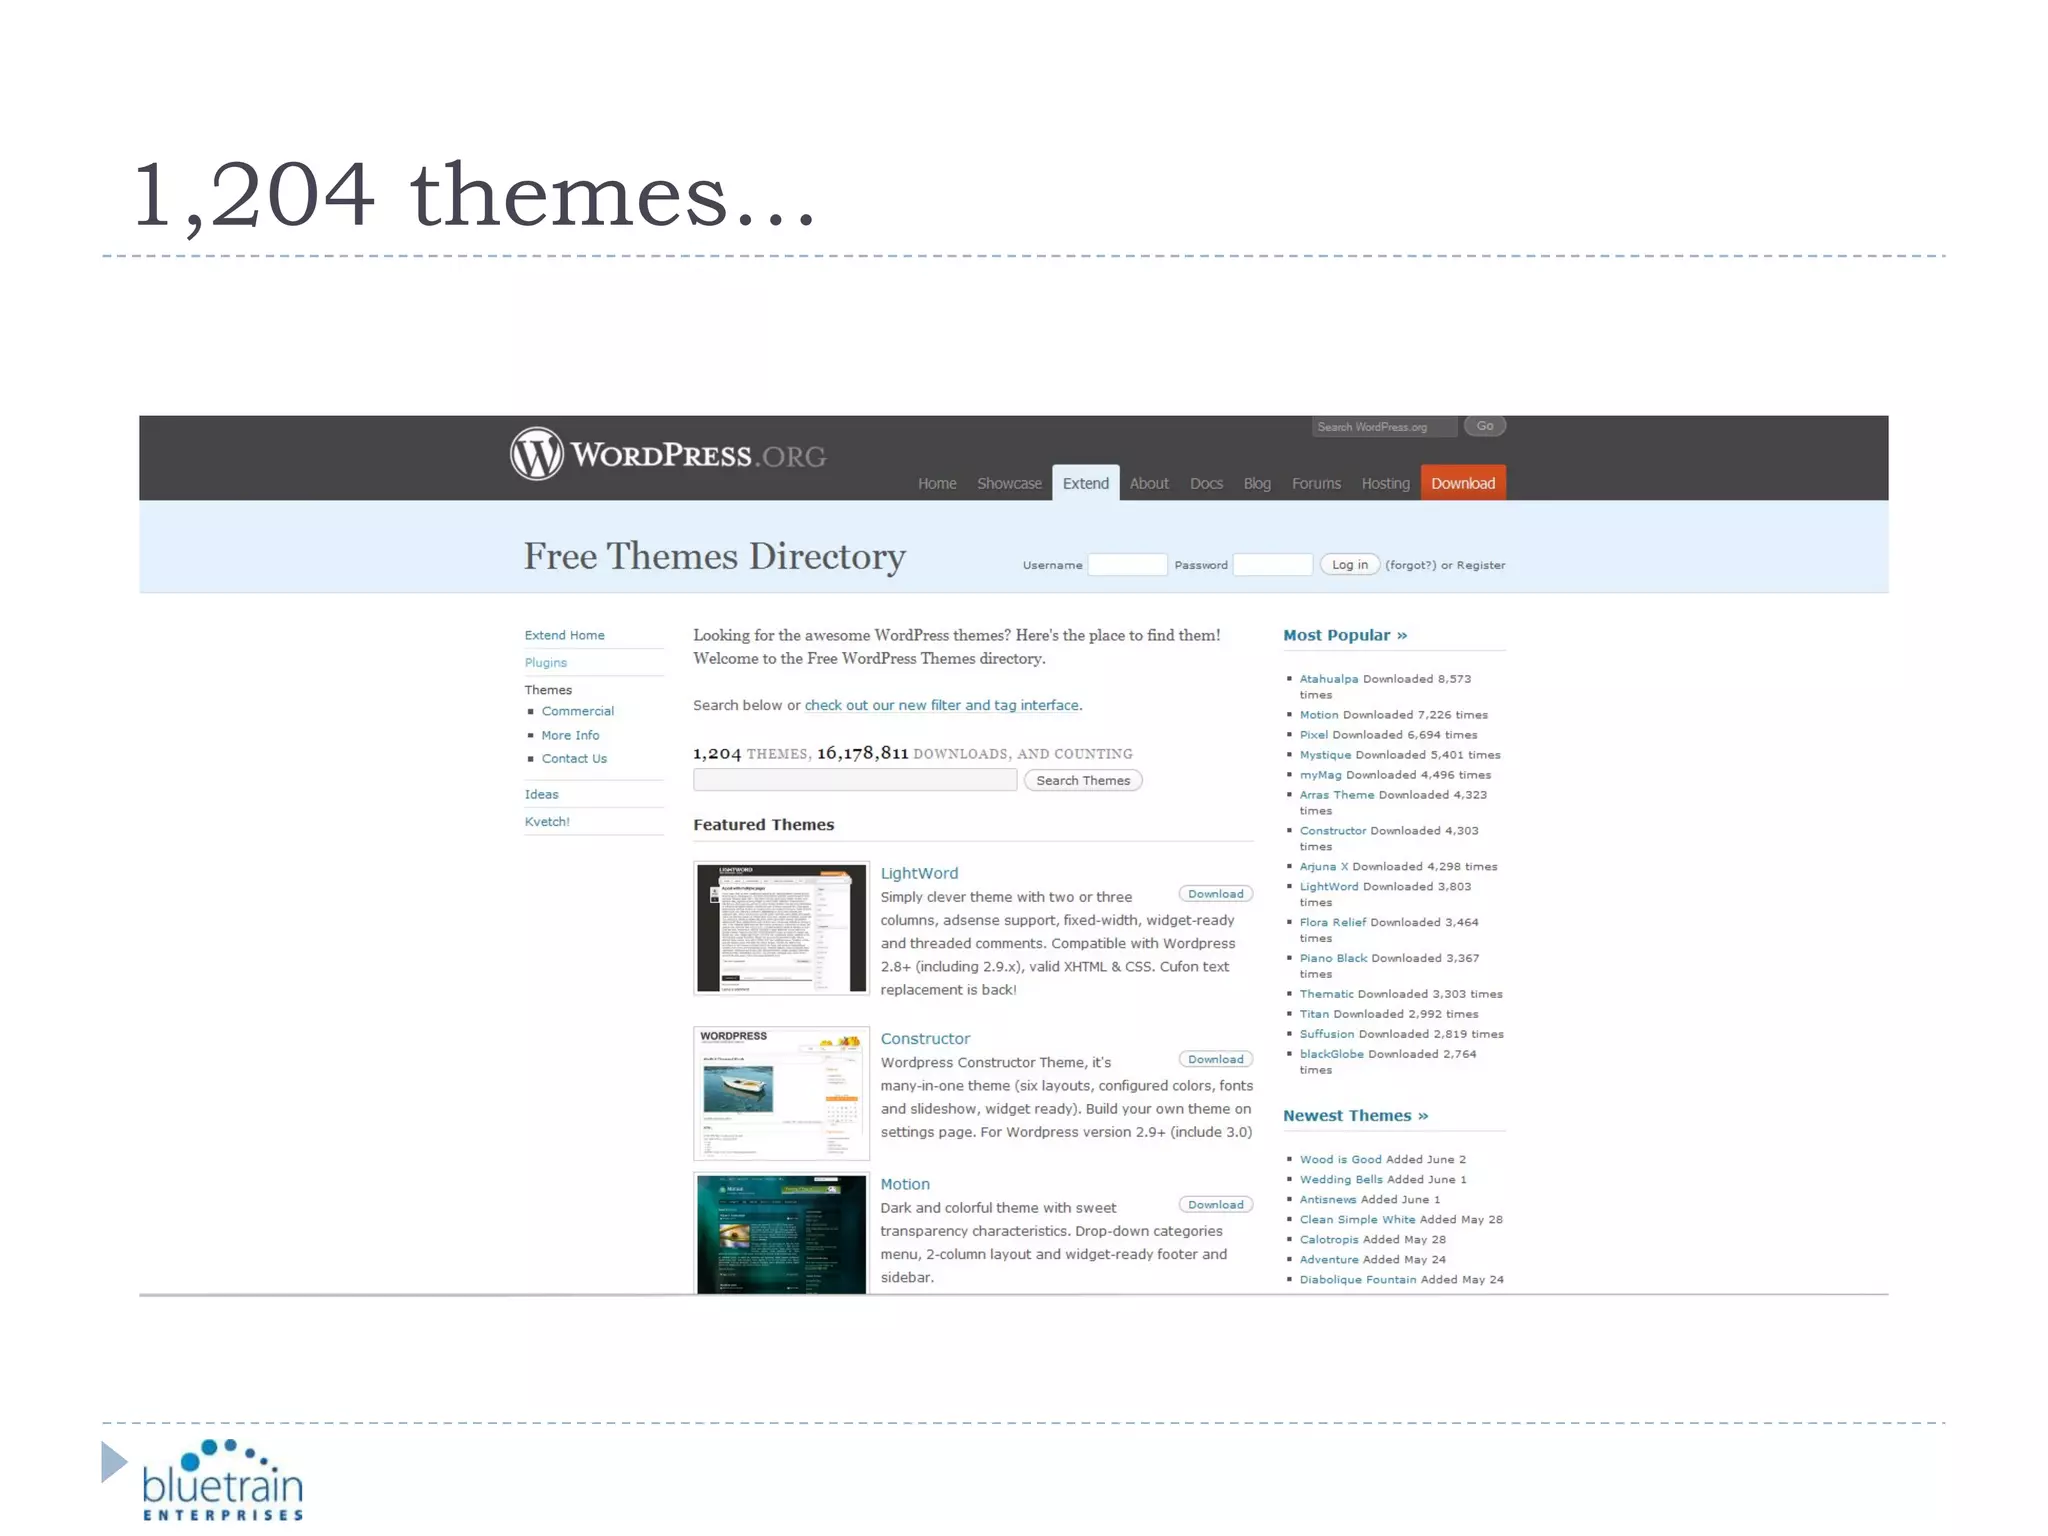Image resolution: width=2048 pixels, height=1536 pixels.
Task: Open Antisnews theme link
Action: click(x=1328, y=1200)
